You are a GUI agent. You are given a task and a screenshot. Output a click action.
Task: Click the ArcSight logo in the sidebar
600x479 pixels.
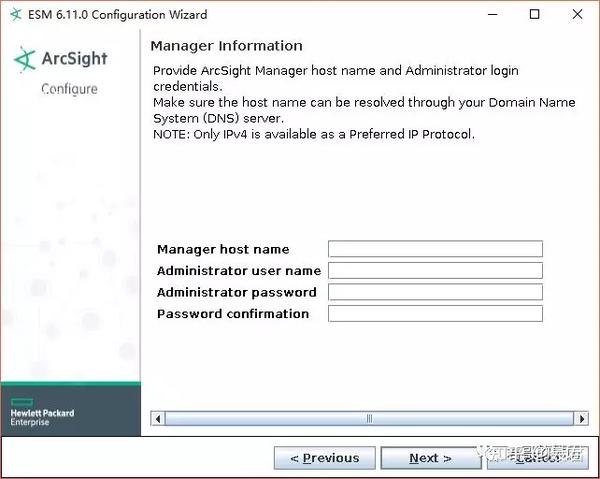point(60,59)
